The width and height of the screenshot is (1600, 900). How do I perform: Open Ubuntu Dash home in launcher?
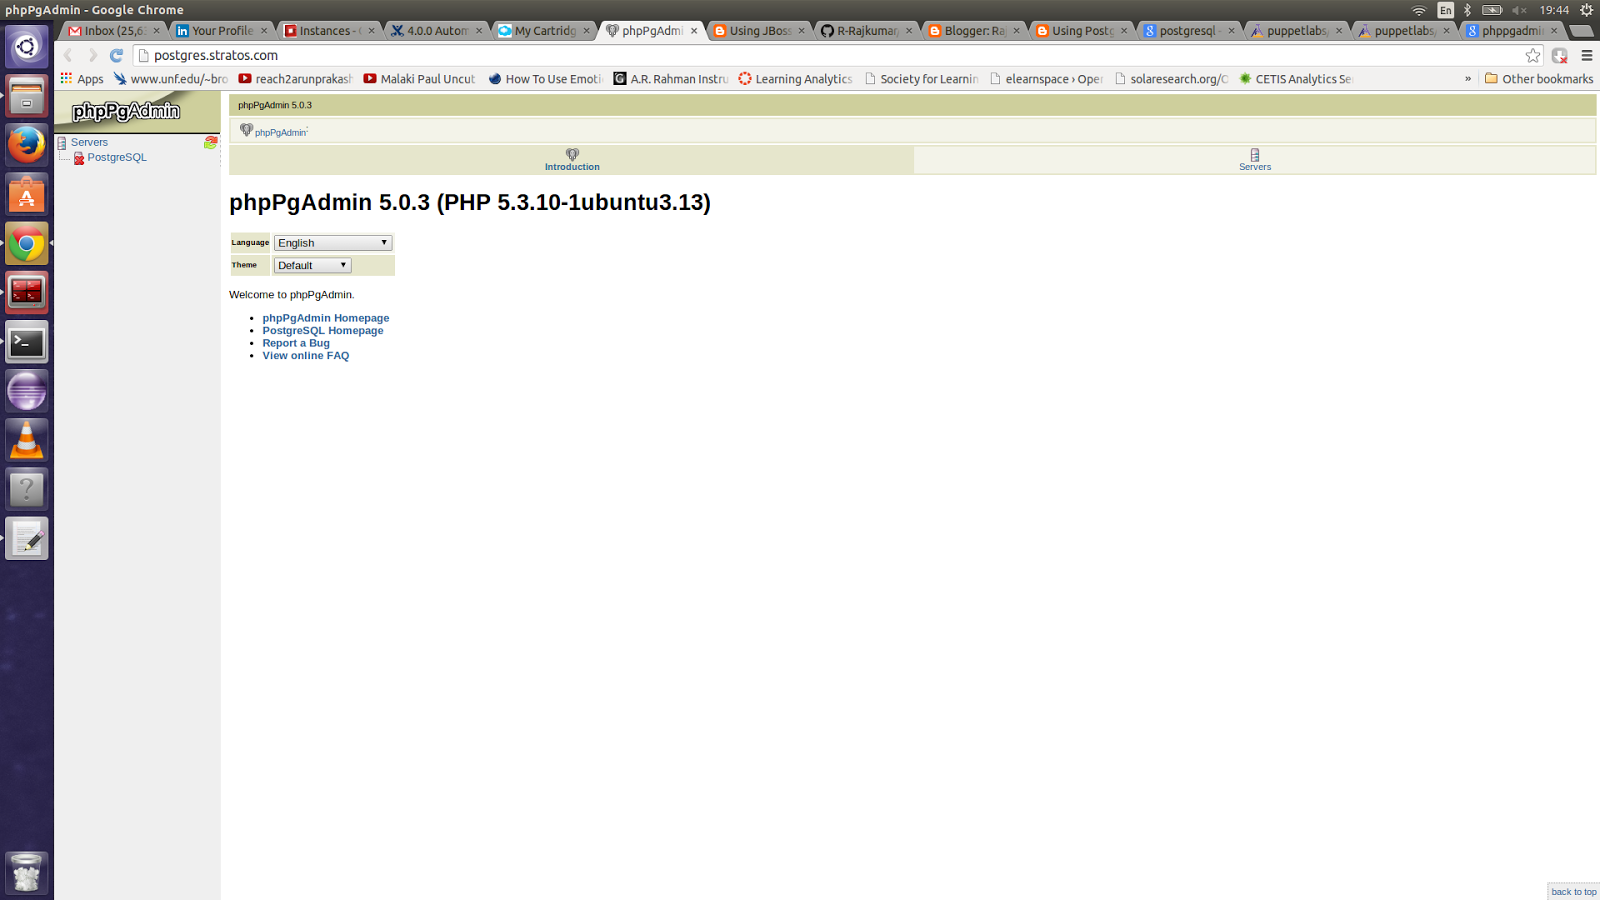27,47
